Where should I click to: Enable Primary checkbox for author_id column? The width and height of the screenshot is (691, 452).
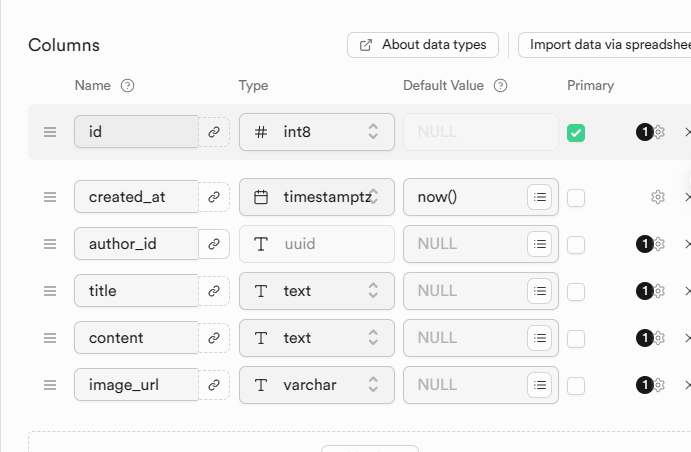tap(576, 244)
